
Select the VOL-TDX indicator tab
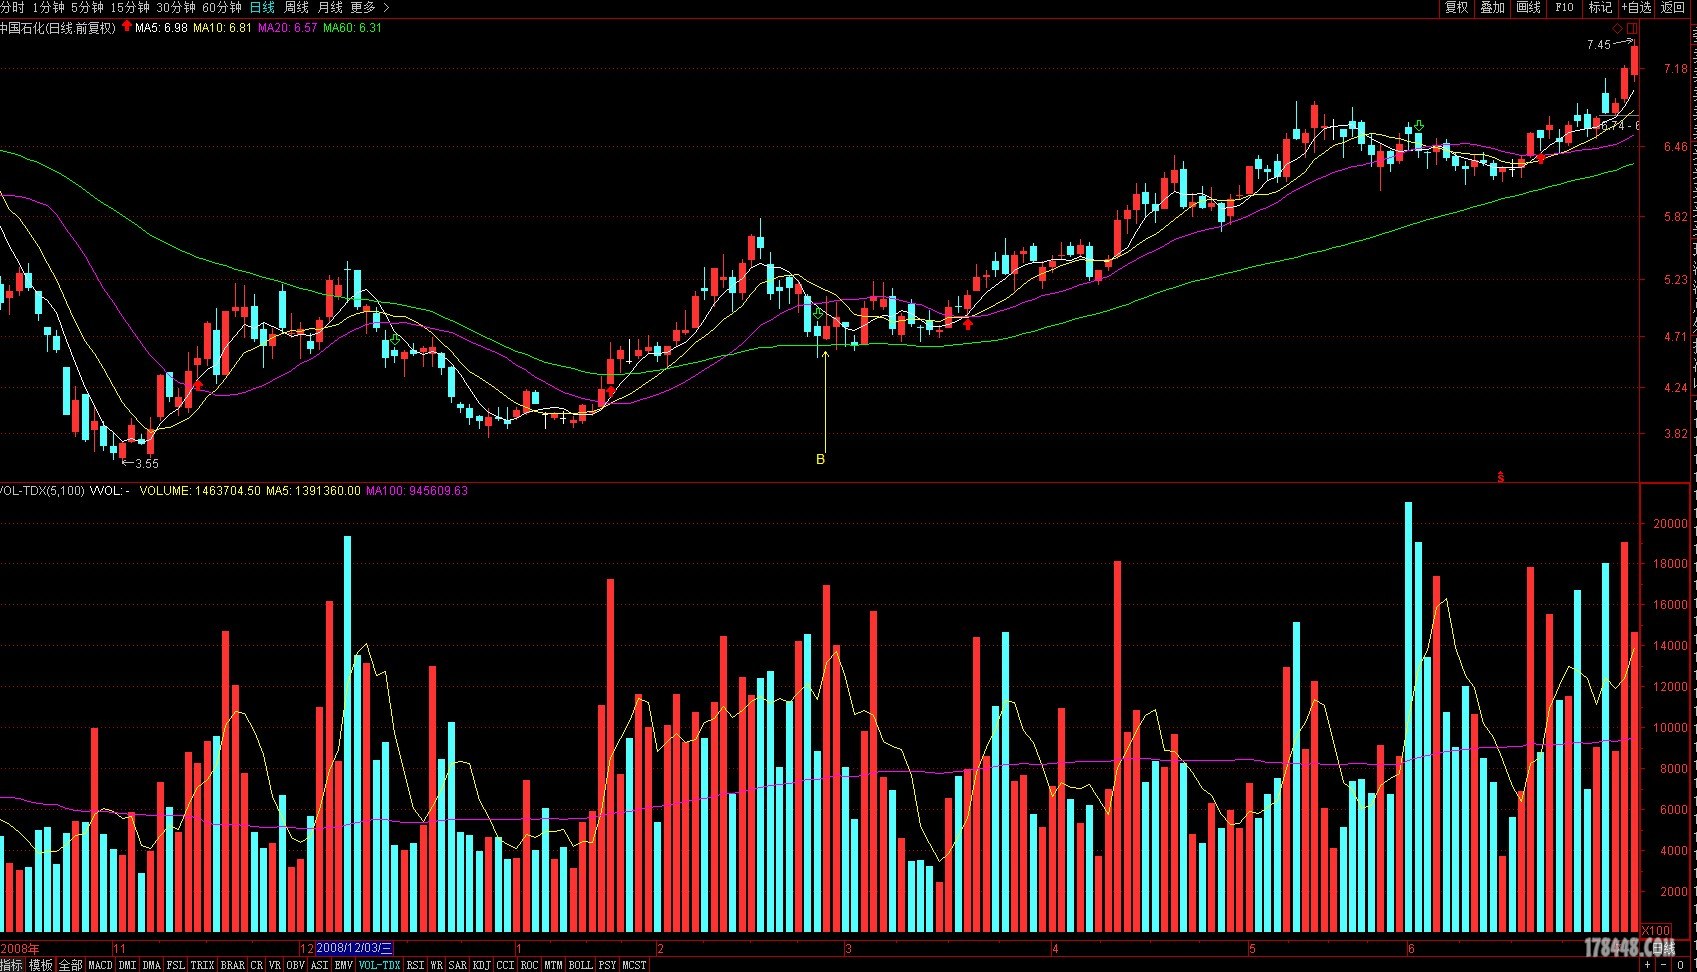[380, 965]
